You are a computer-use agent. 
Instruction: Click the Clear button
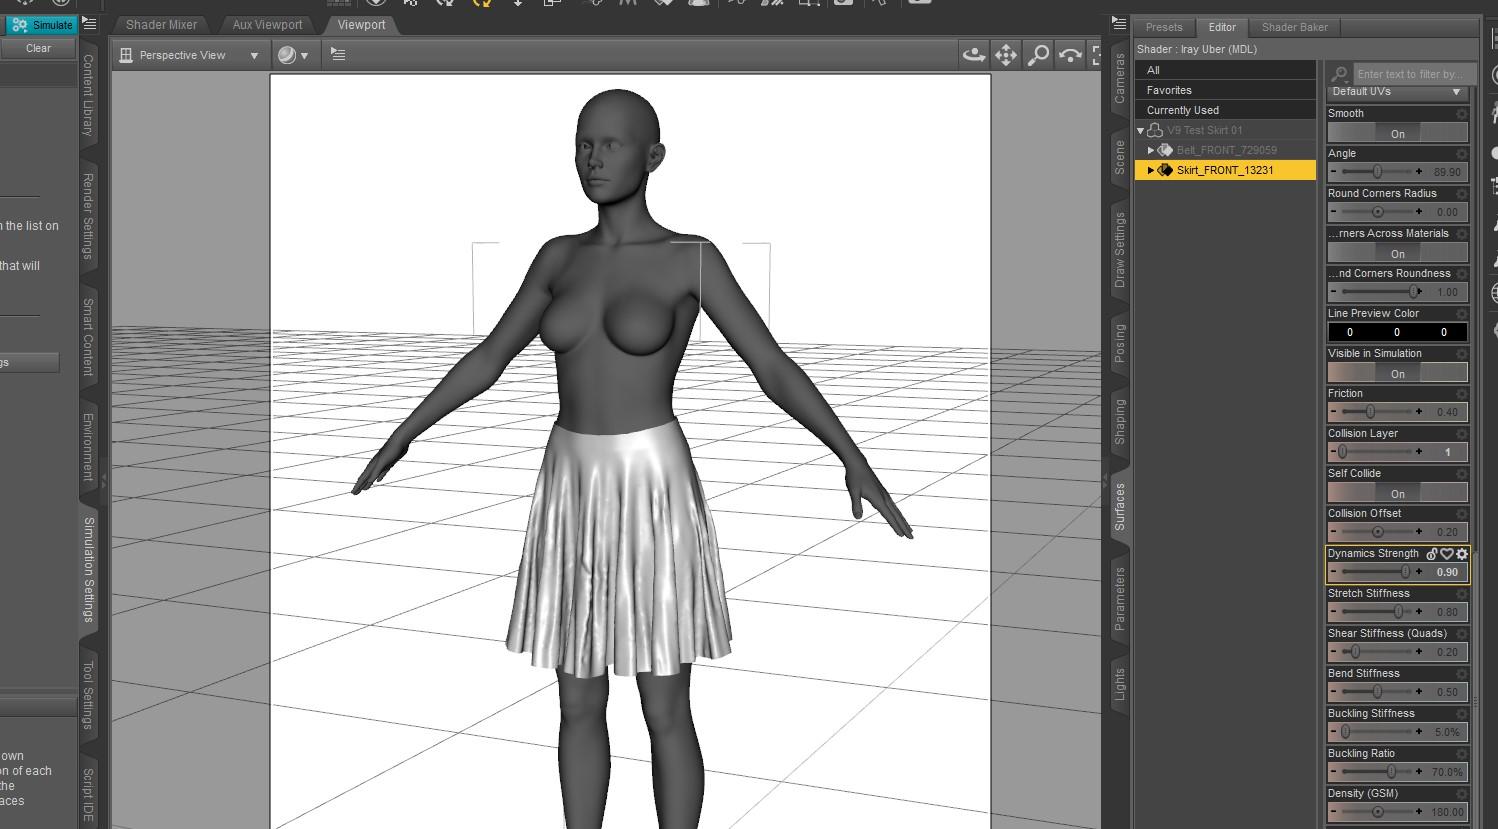(x=38, y=48)
